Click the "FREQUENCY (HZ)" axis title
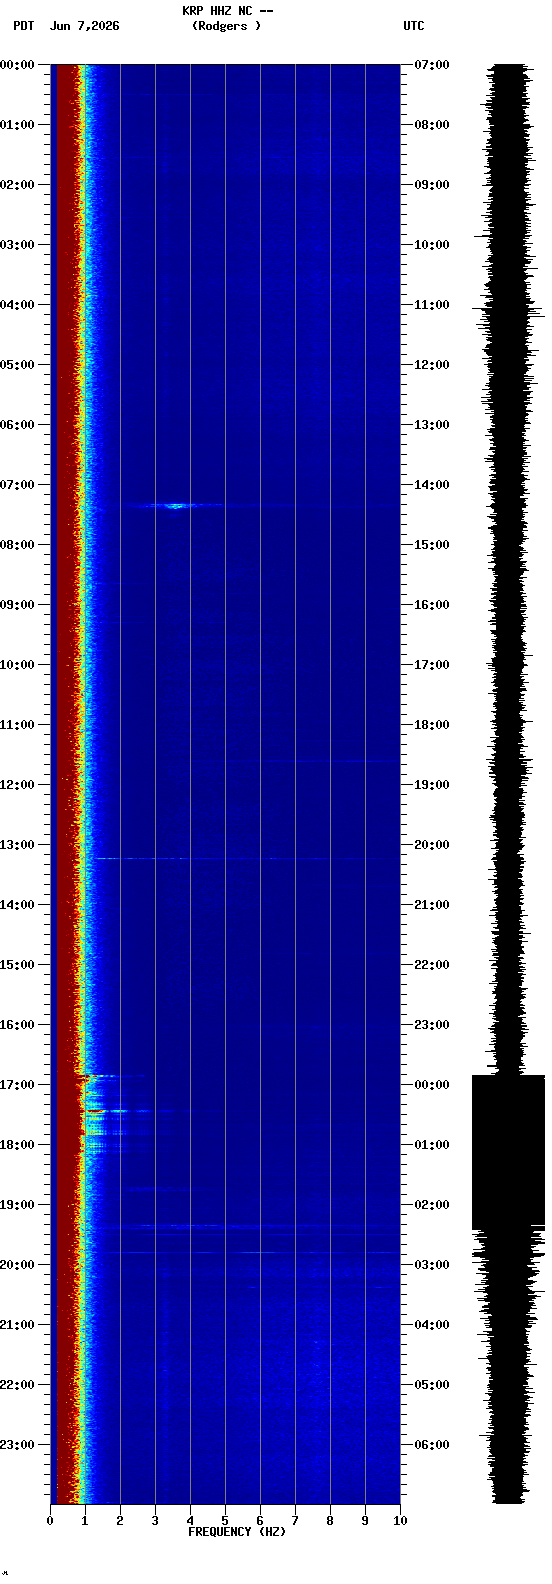Image resolution: width=552 pixels, height=1584 pixels. (237, 1532)
